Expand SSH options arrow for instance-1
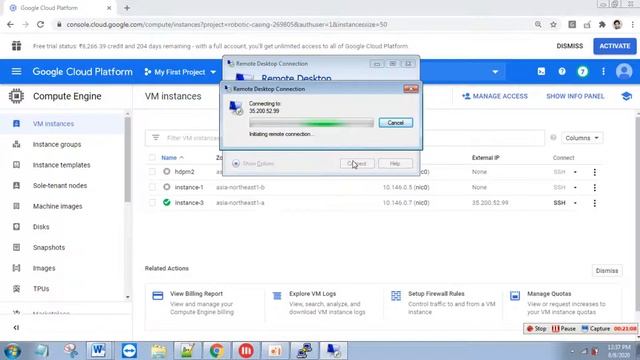 tap(575, 188)
